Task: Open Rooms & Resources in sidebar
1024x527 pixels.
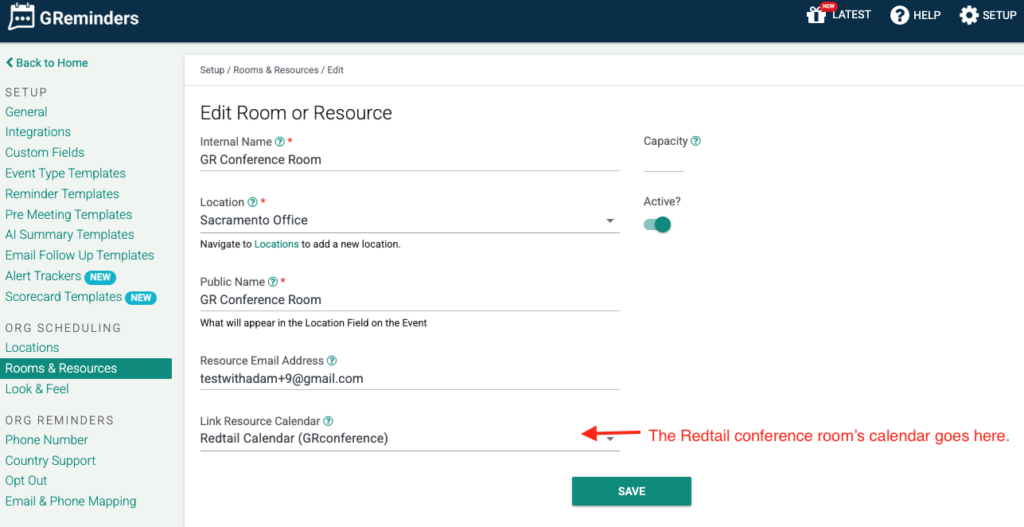Action: (86, 368)
